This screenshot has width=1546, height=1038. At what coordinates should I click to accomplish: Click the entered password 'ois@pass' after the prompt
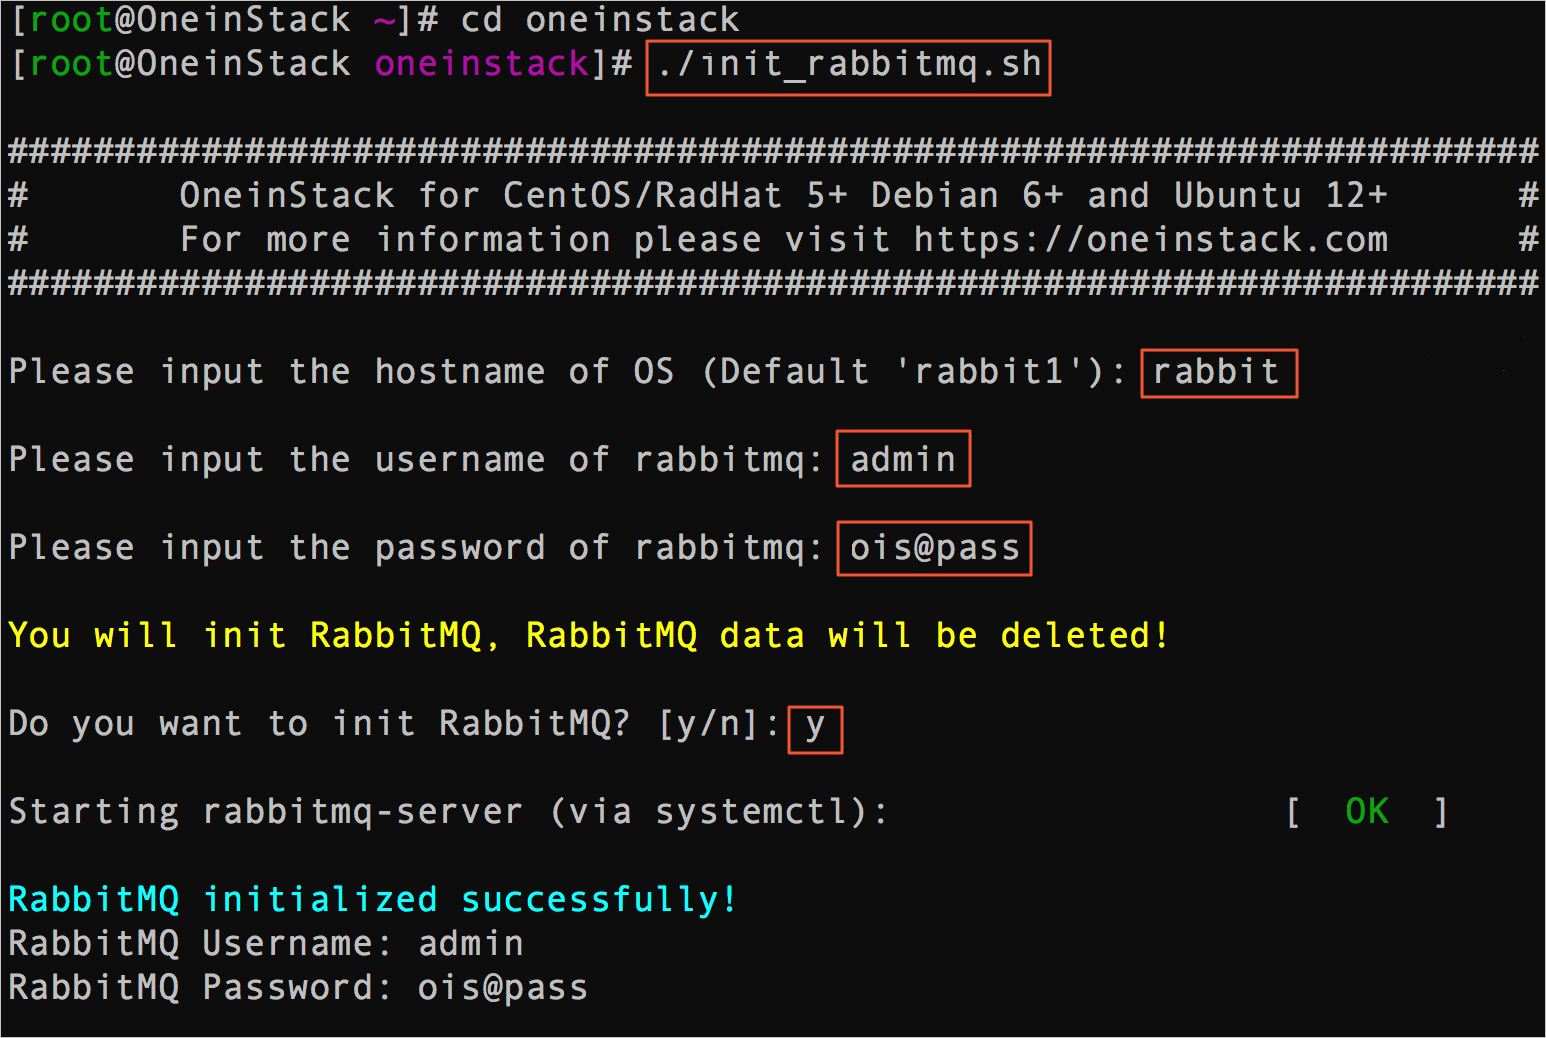tap(934, 548)
